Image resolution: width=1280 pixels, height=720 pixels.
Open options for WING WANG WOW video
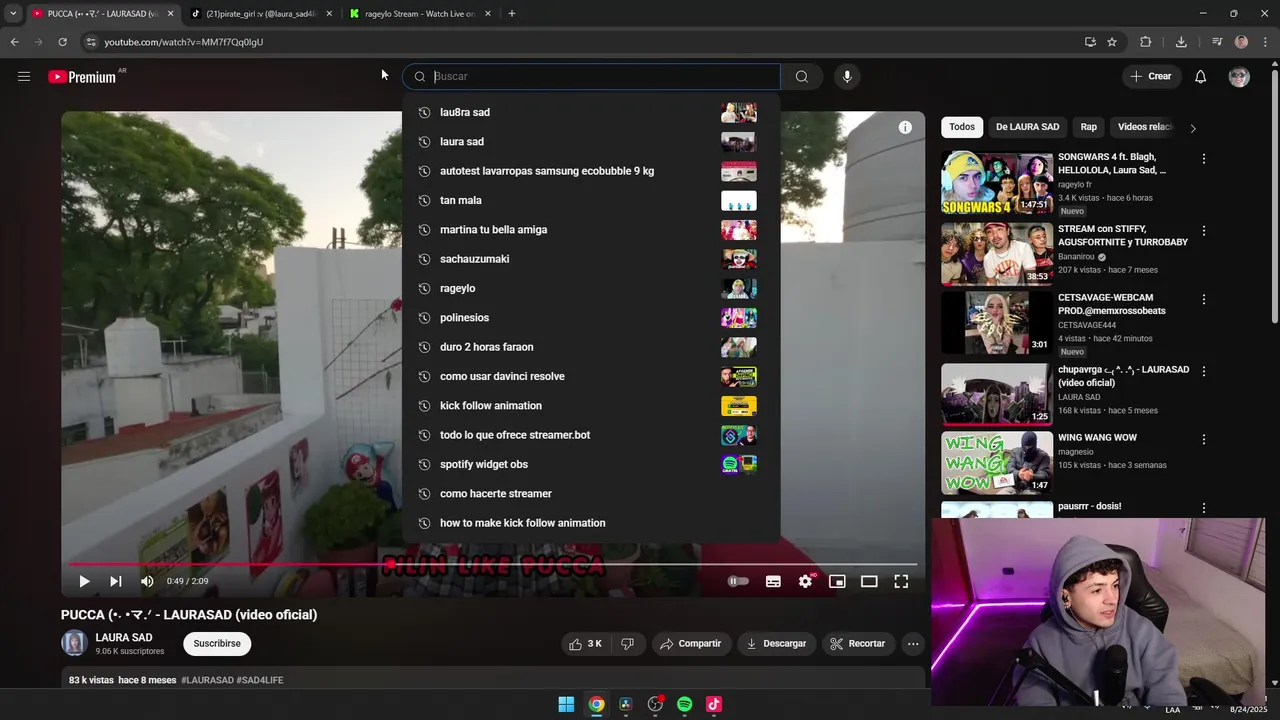(x=1204, y=439)
